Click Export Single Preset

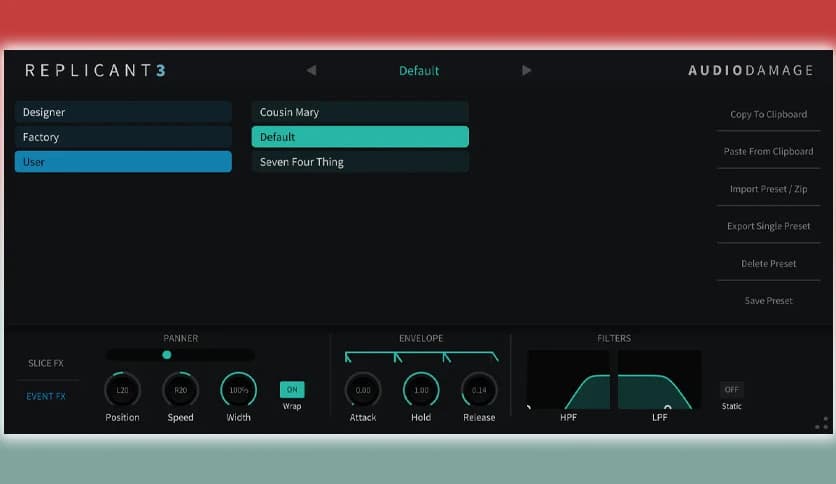point(768,226)
